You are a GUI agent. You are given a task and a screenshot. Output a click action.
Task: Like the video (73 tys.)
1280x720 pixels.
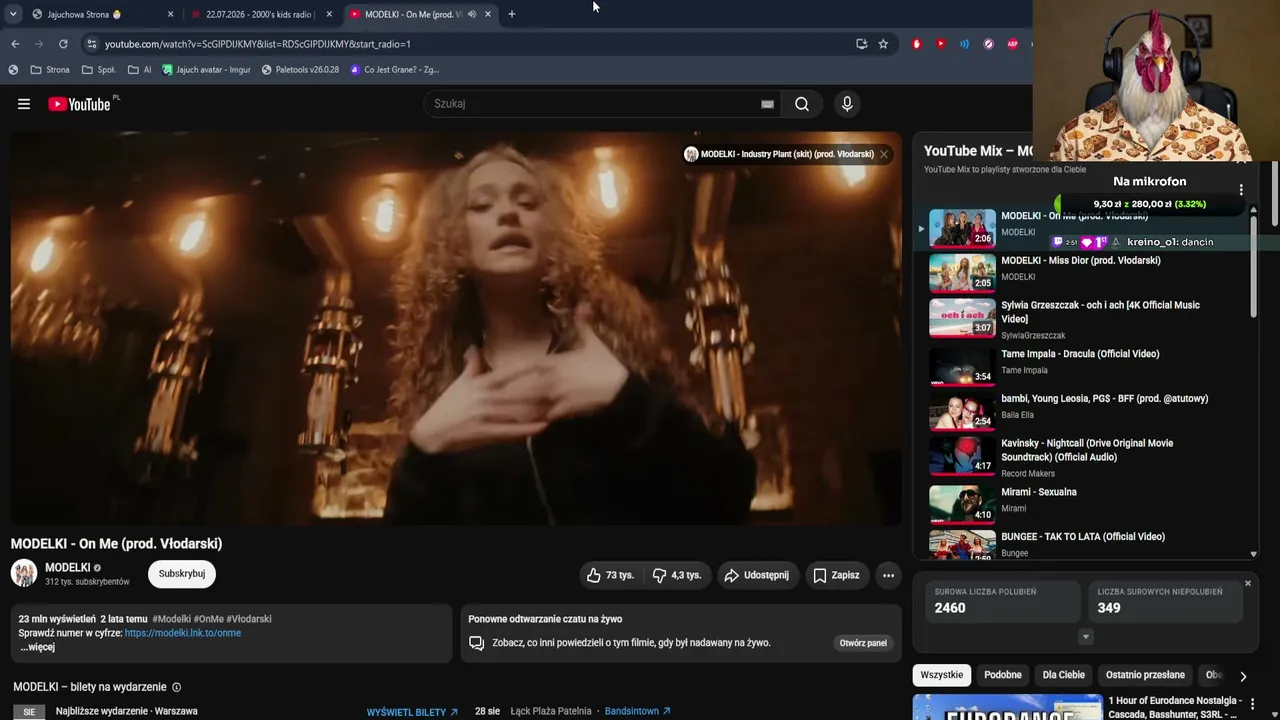click(610, 575)
